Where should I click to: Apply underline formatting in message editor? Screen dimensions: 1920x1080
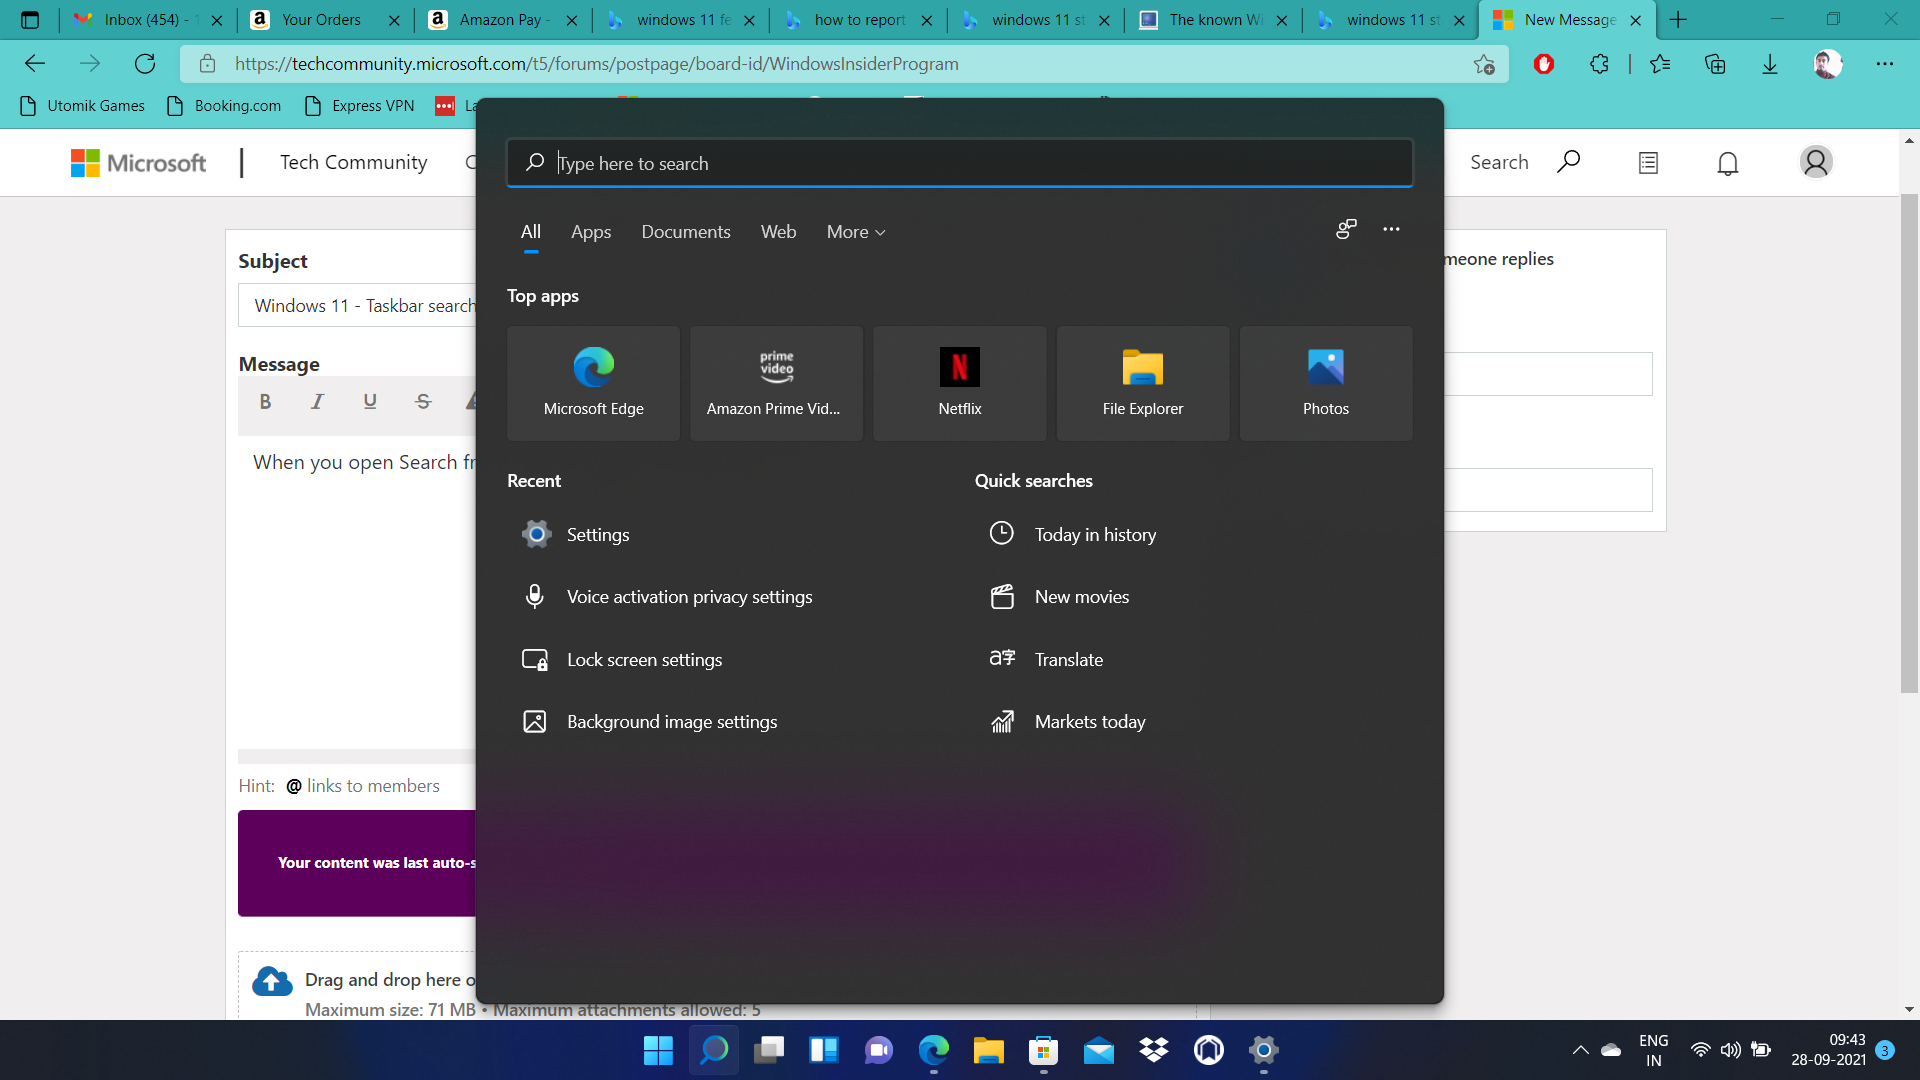370,402
